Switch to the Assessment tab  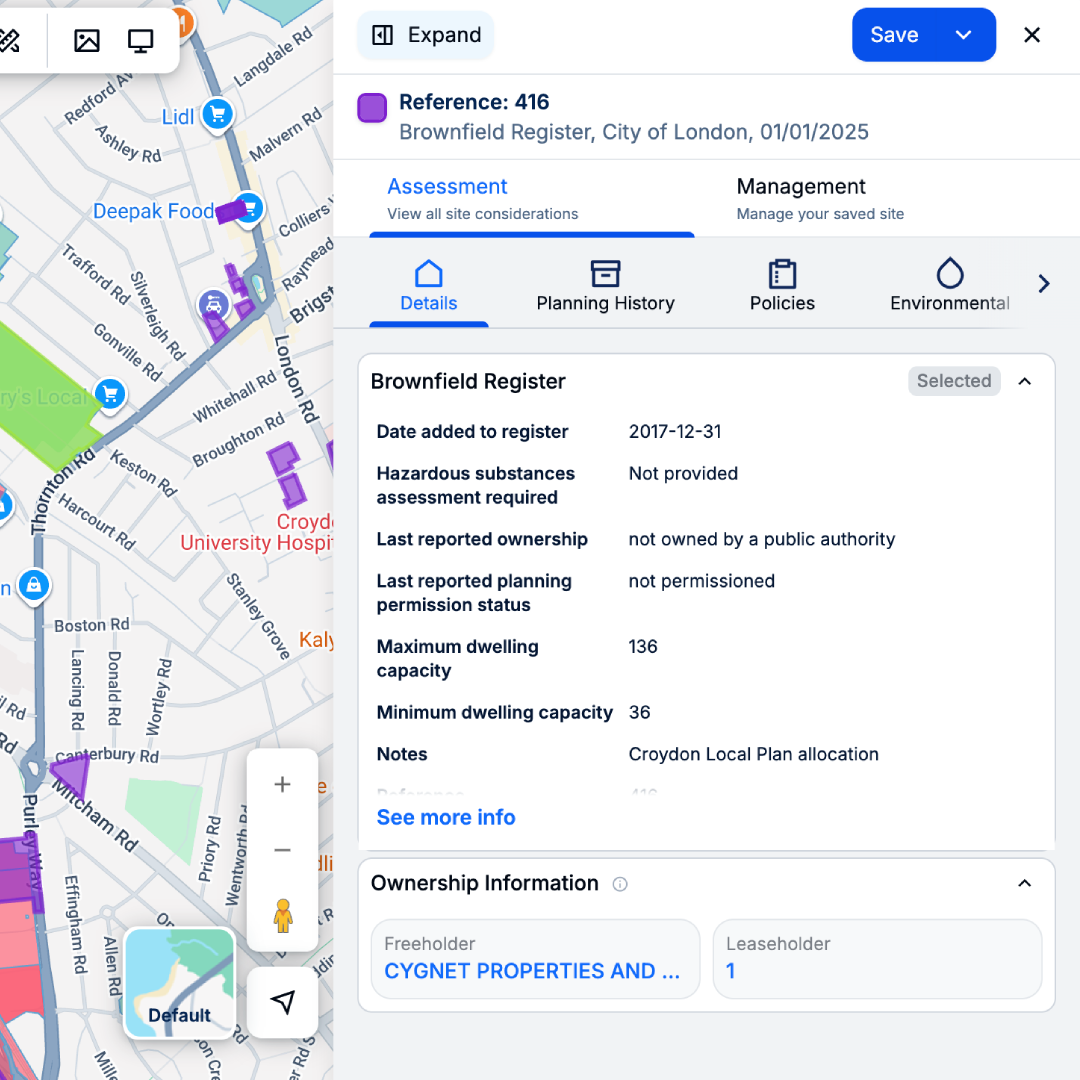tap(532, 200)
